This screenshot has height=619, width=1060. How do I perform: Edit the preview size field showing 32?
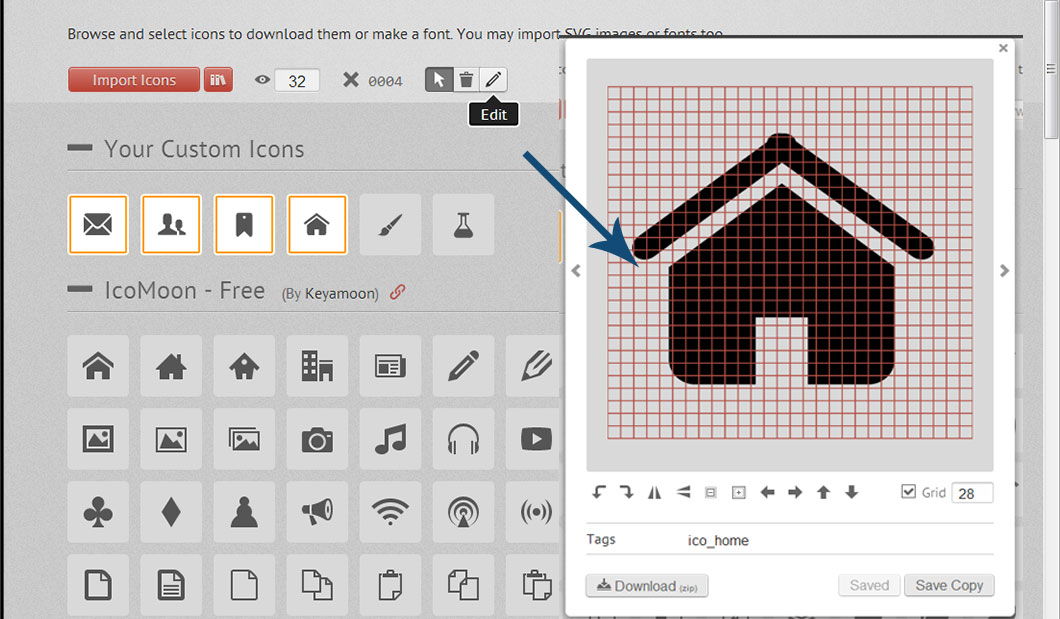pyautogui.click(x=297, y=80)
